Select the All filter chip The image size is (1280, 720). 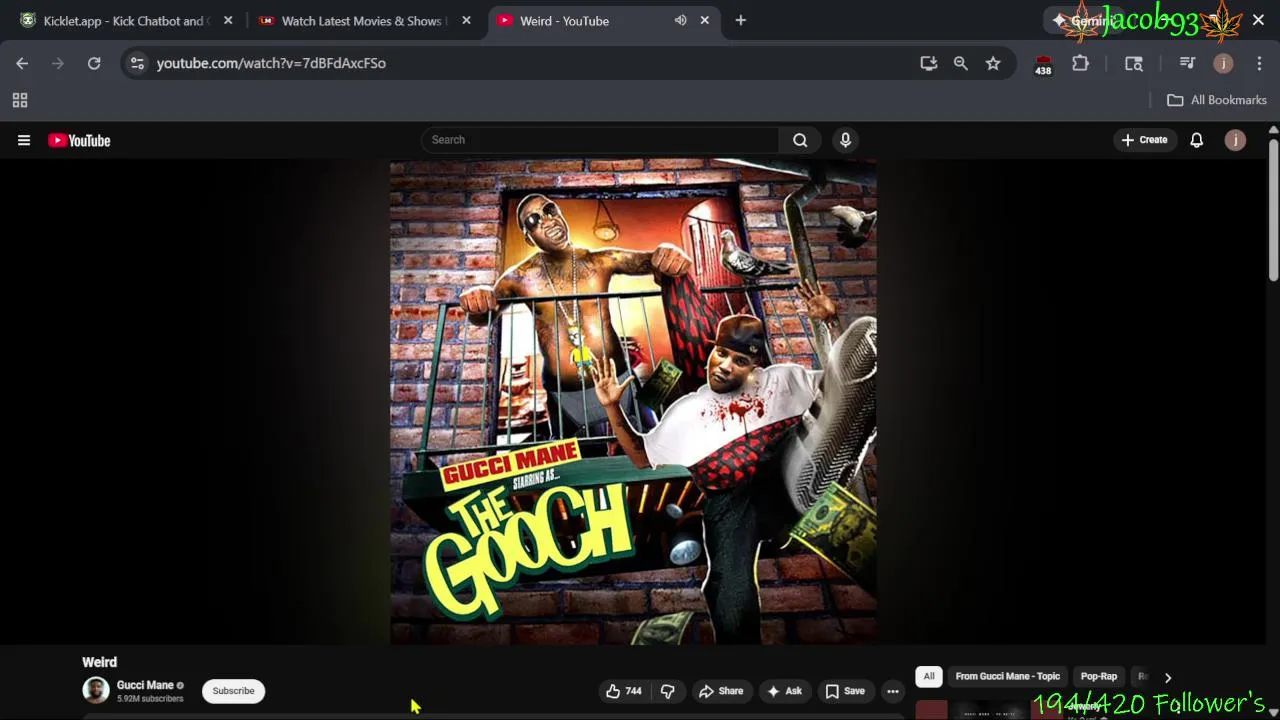coord(929,677)
